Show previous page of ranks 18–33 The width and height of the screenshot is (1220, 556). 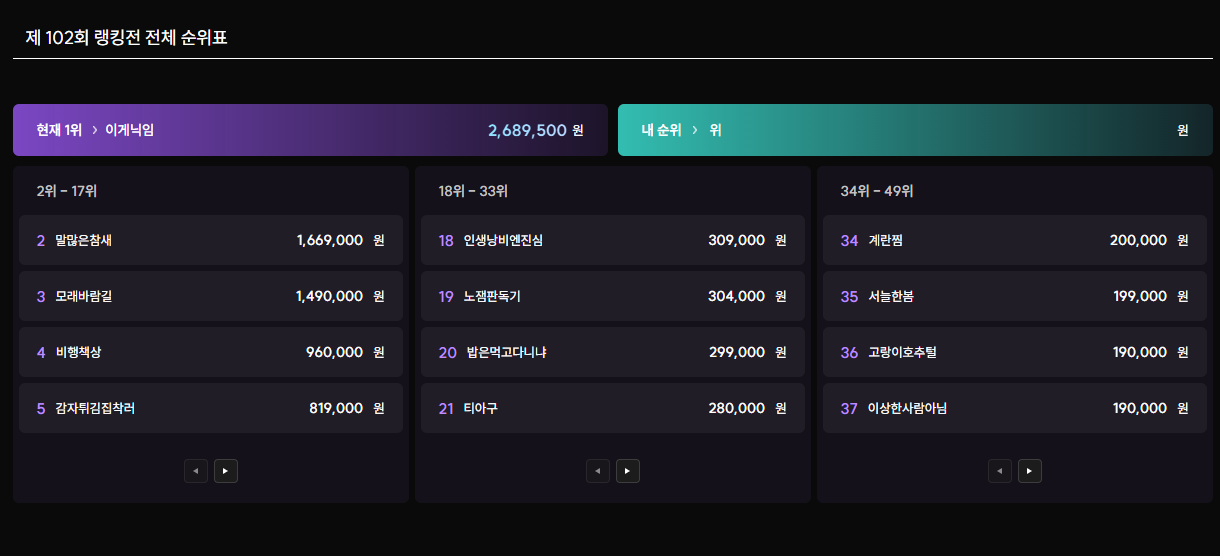click(598, 471)
